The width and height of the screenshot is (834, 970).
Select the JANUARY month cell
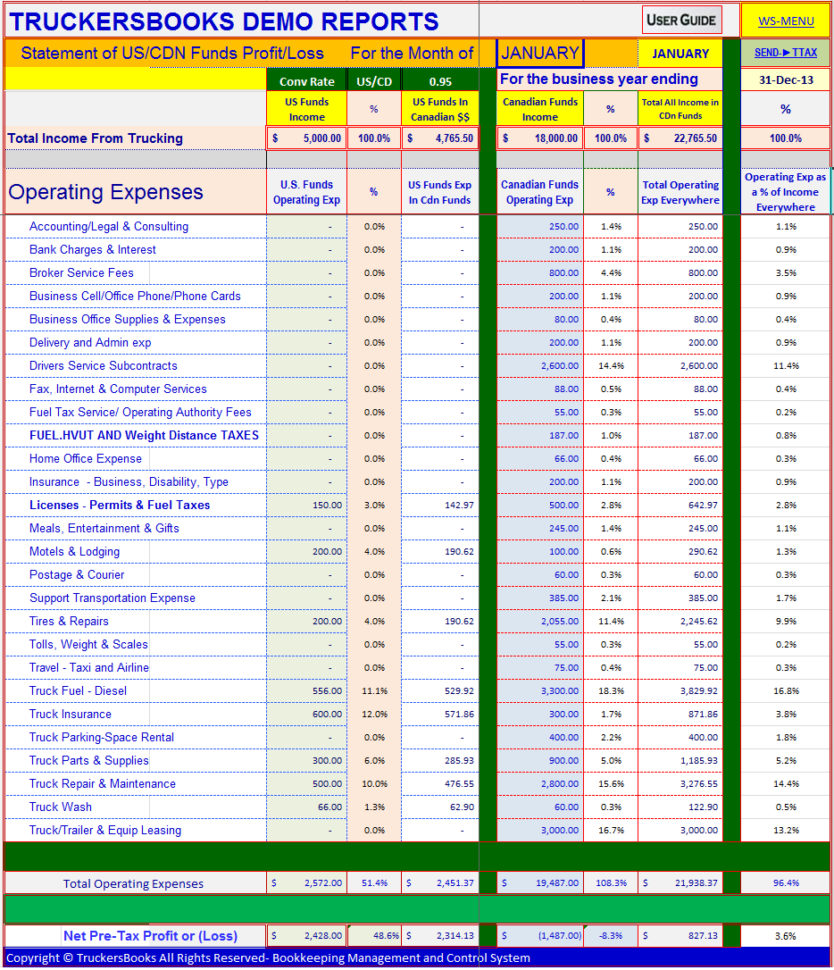541,52
